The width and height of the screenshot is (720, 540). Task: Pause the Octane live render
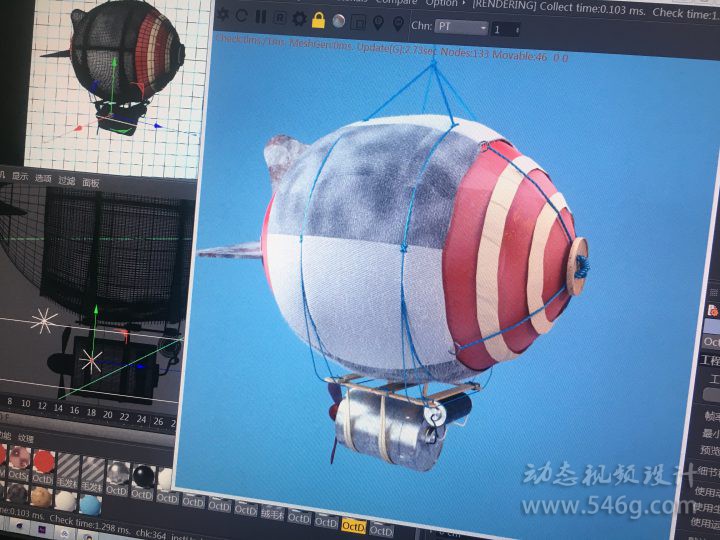[260, 17]
